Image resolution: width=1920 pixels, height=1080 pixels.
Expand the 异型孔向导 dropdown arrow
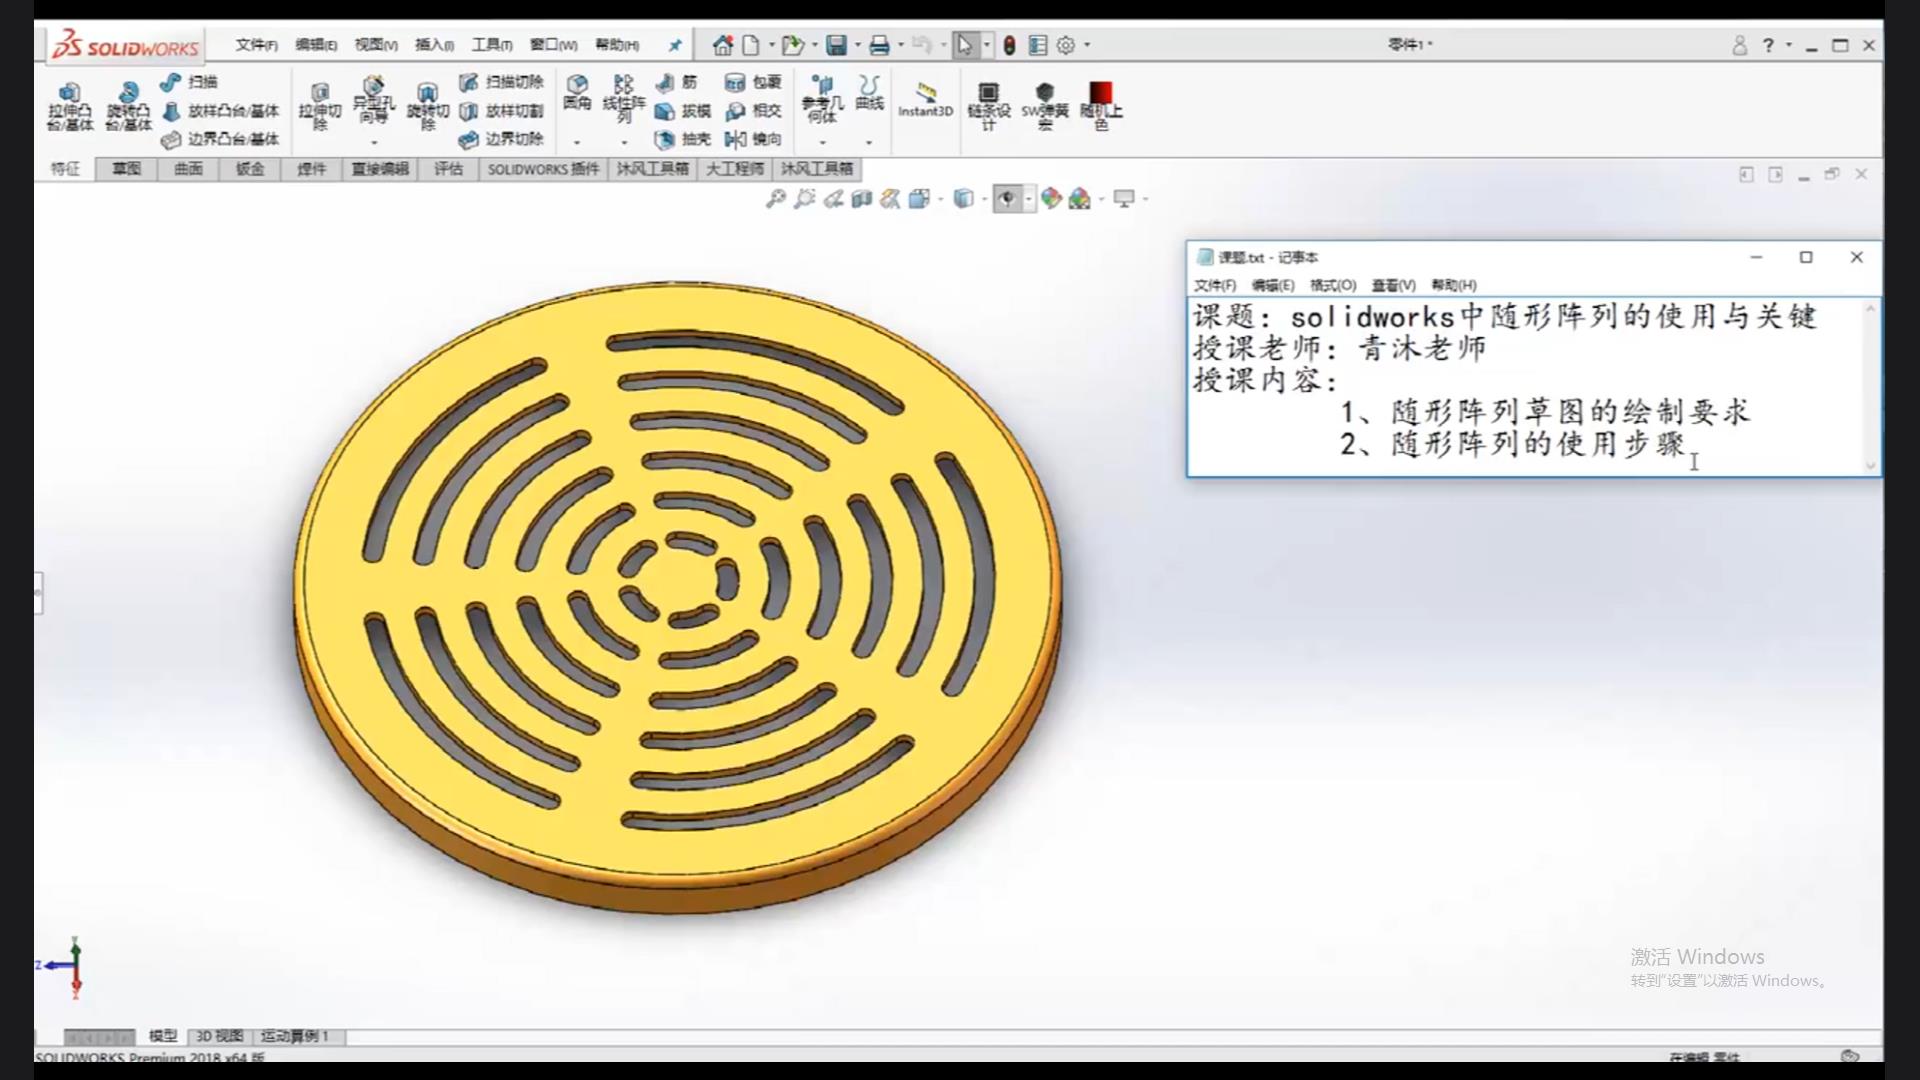pyautogui.click(x=374, y=143)
